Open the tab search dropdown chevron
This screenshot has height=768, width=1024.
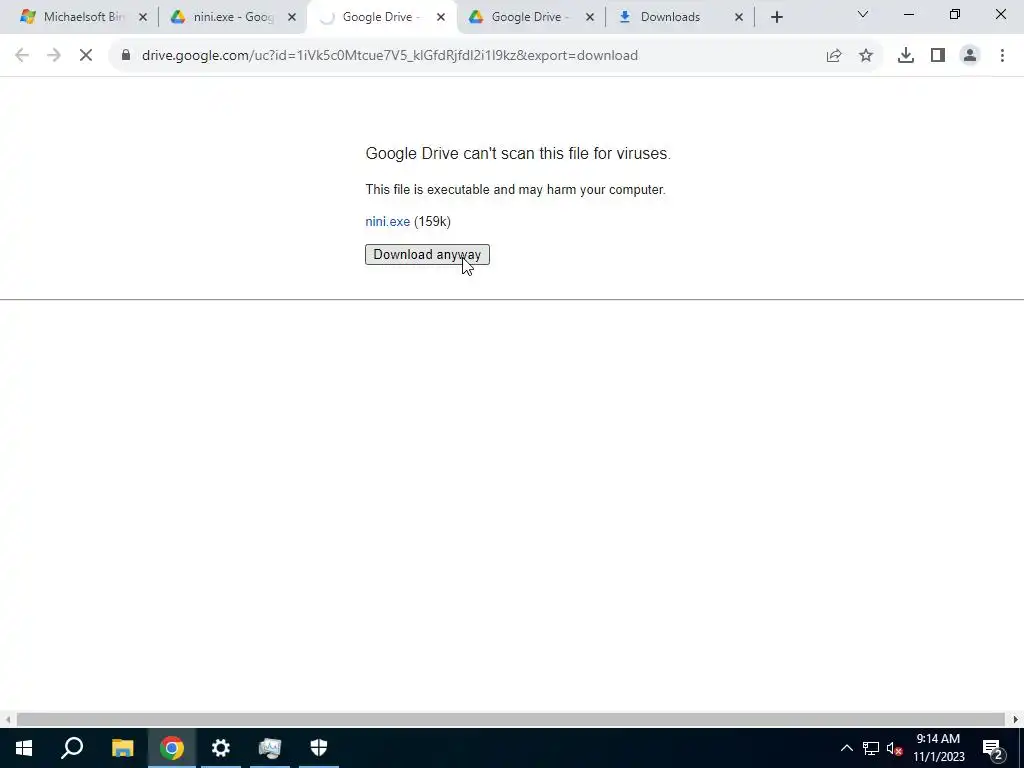coord(863,14)
